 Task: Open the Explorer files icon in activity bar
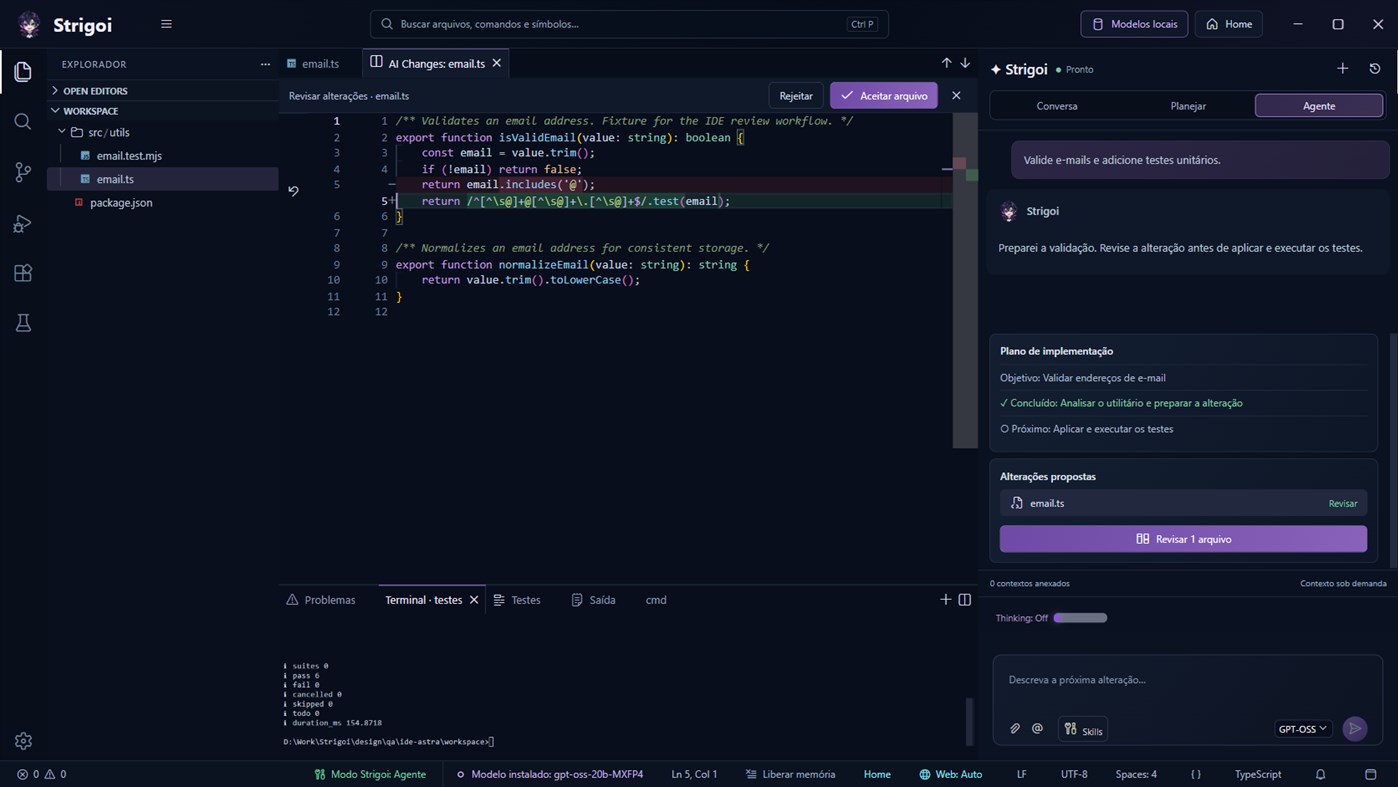tap(23, 72)
